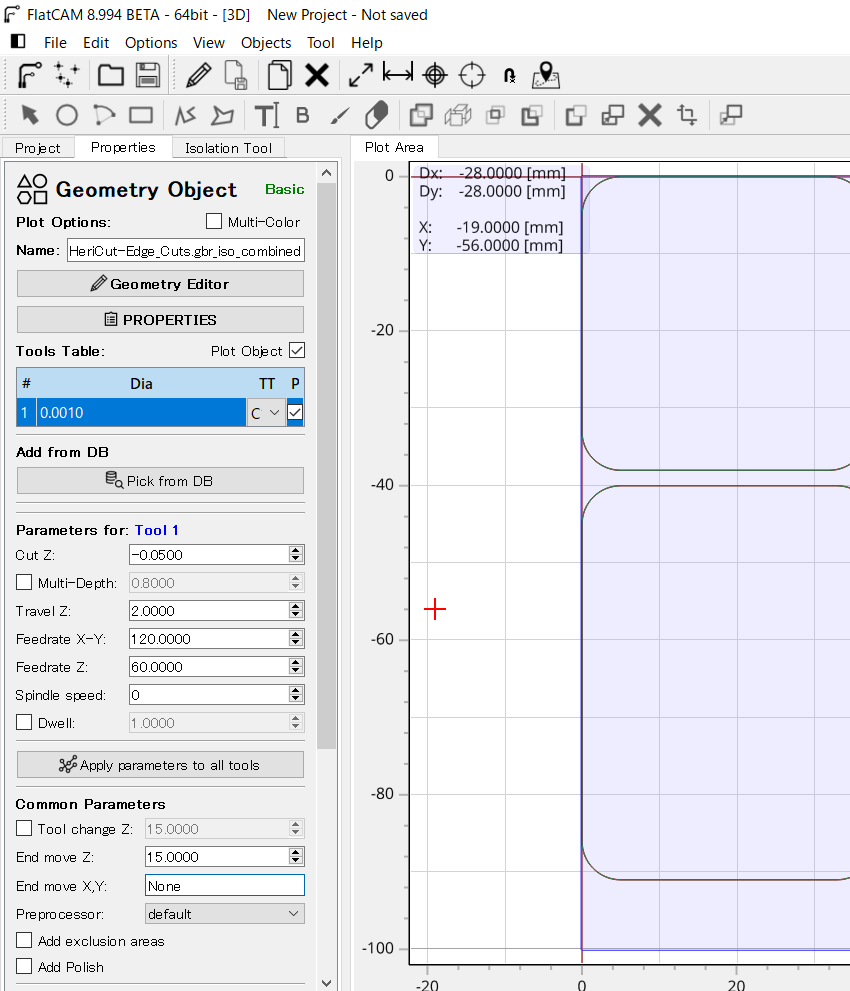Click Apply parameters to all tools
The width and height of the screenshot is (850, 991).
pos(160,765)
